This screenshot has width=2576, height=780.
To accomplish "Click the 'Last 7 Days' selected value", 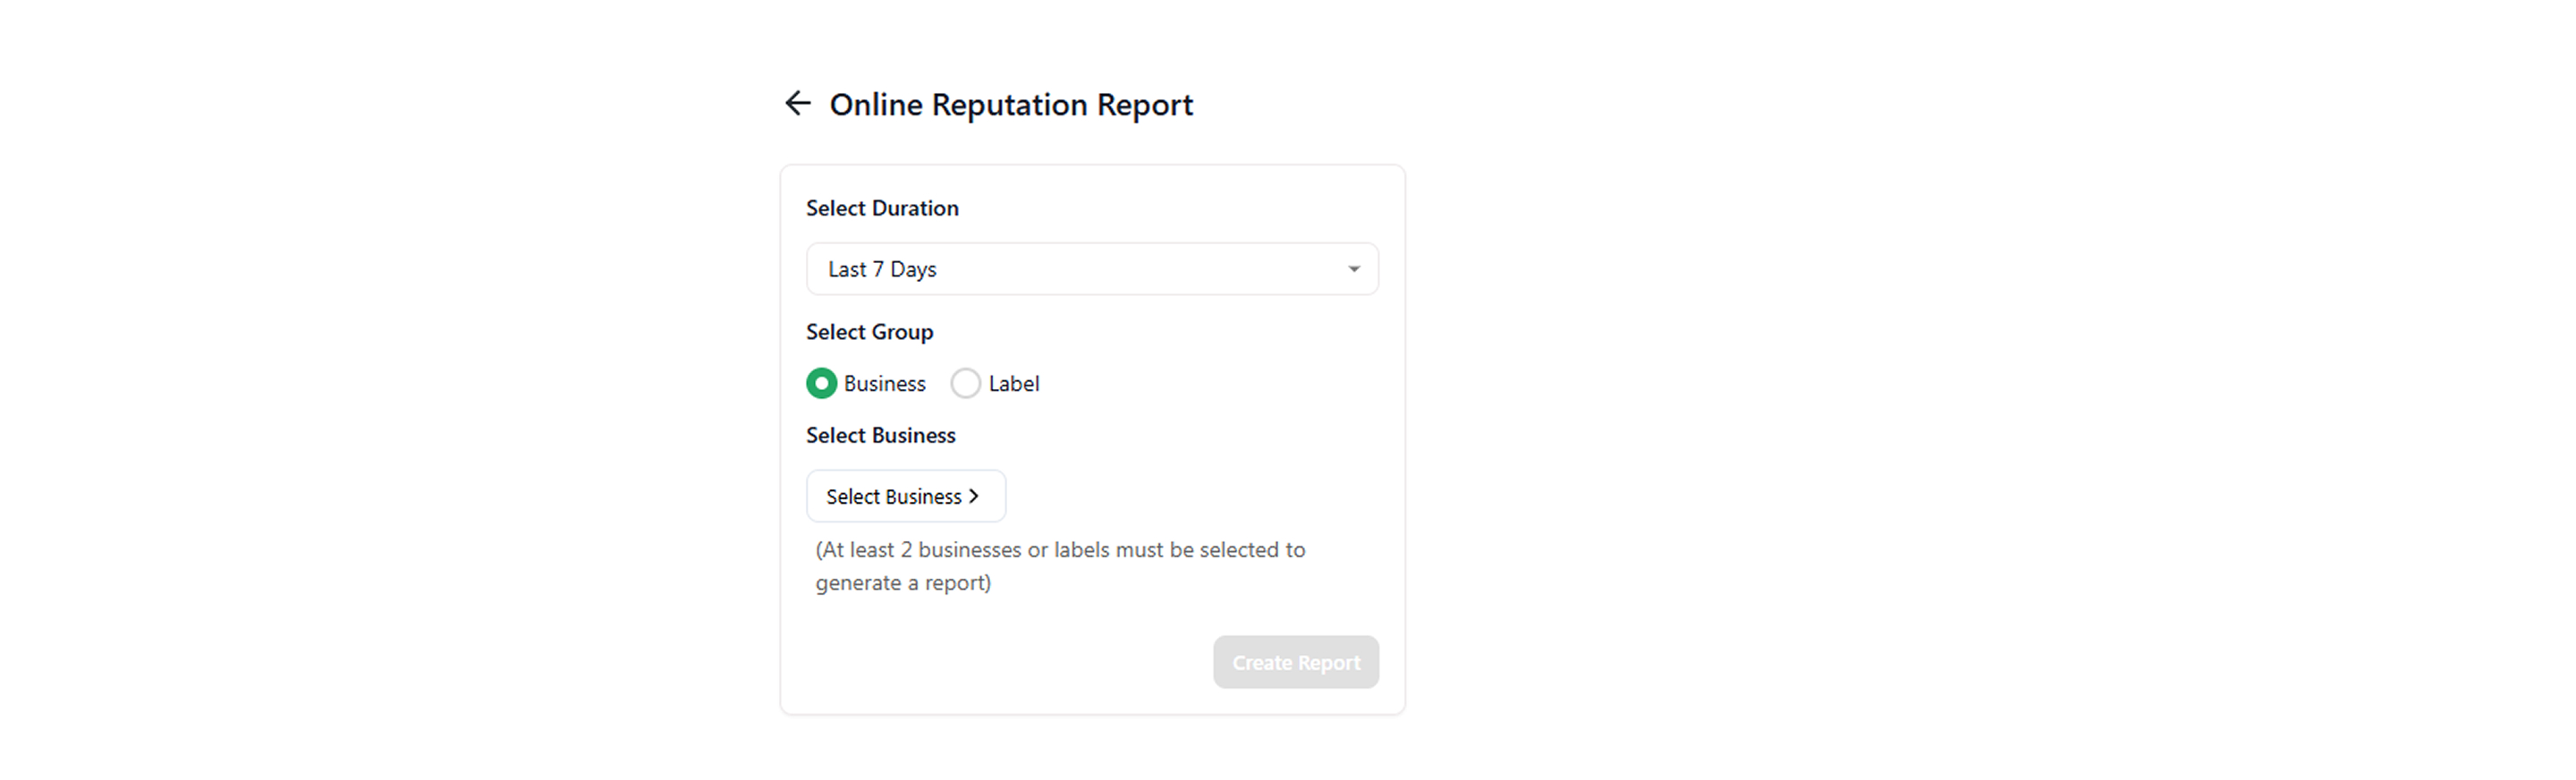I will [882, 269].
